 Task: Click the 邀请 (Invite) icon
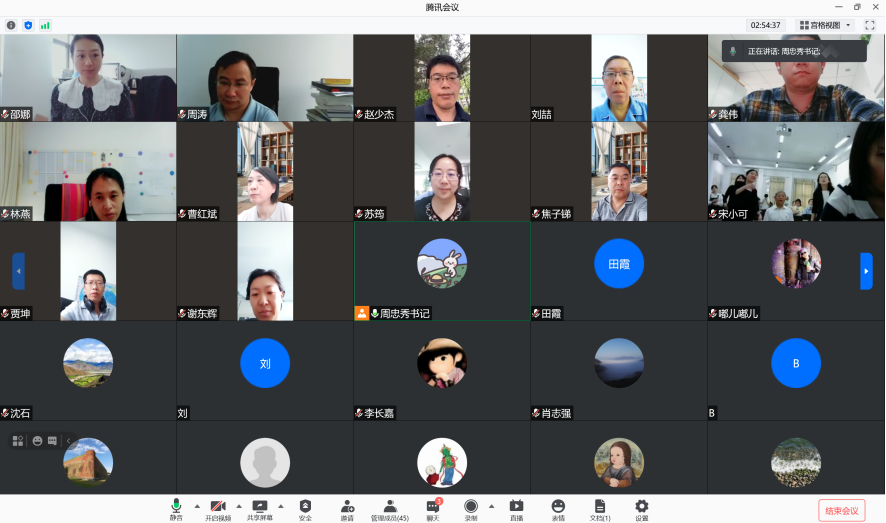(347, 508)
